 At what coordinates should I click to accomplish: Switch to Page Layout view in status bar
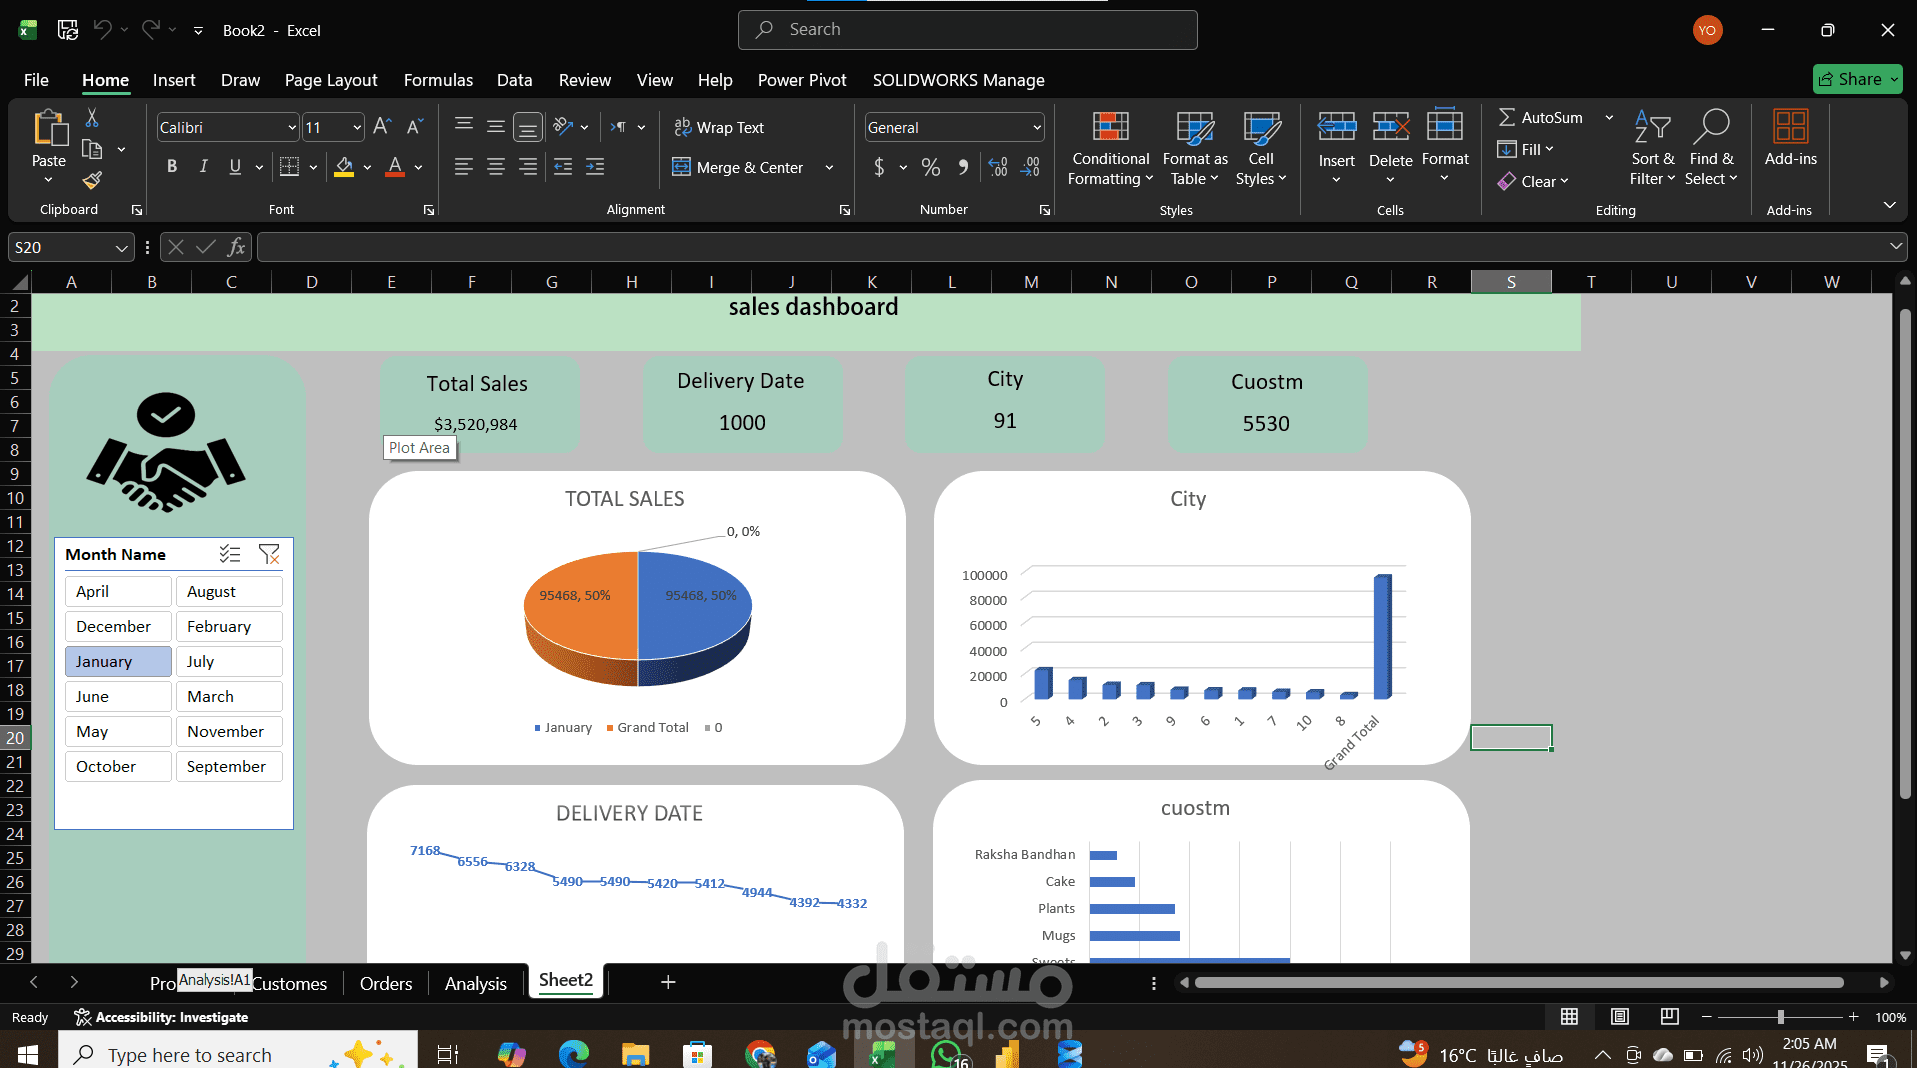pos(1620,1017)
